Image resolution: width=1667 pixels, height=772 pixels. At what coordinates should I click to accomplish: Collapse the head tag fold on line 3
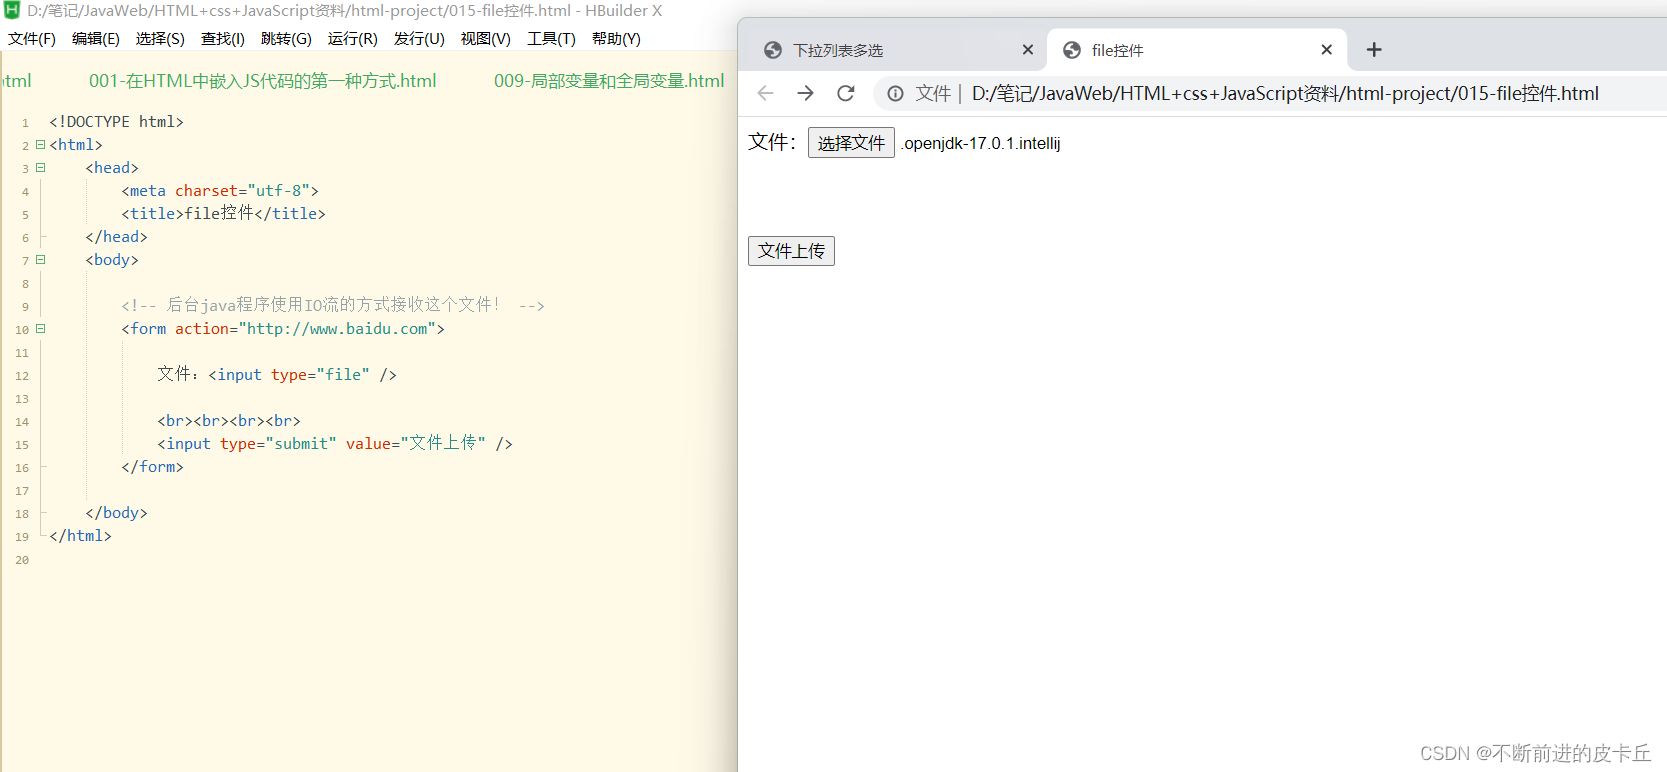41,168
